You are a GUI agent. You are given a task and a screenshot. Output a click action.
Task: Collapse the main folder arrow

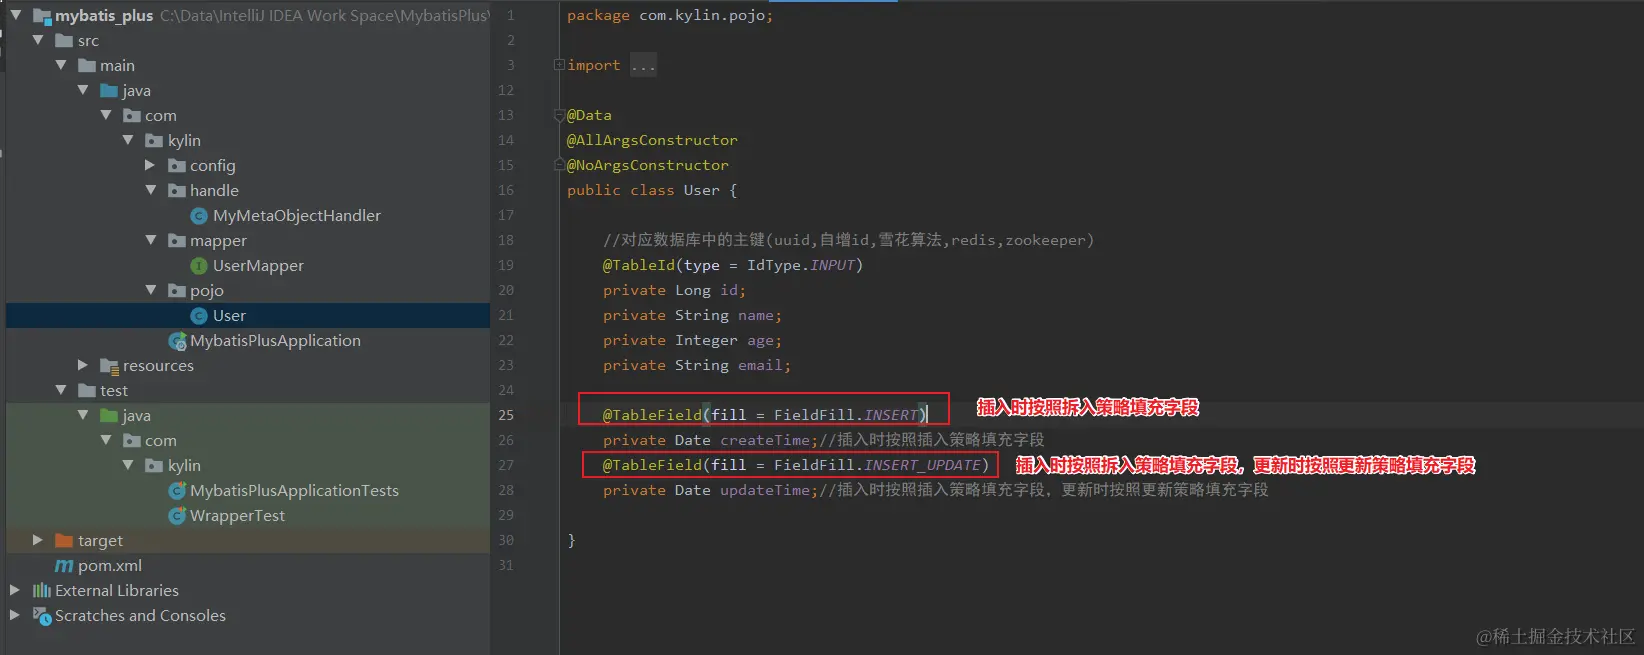(61, 65)
